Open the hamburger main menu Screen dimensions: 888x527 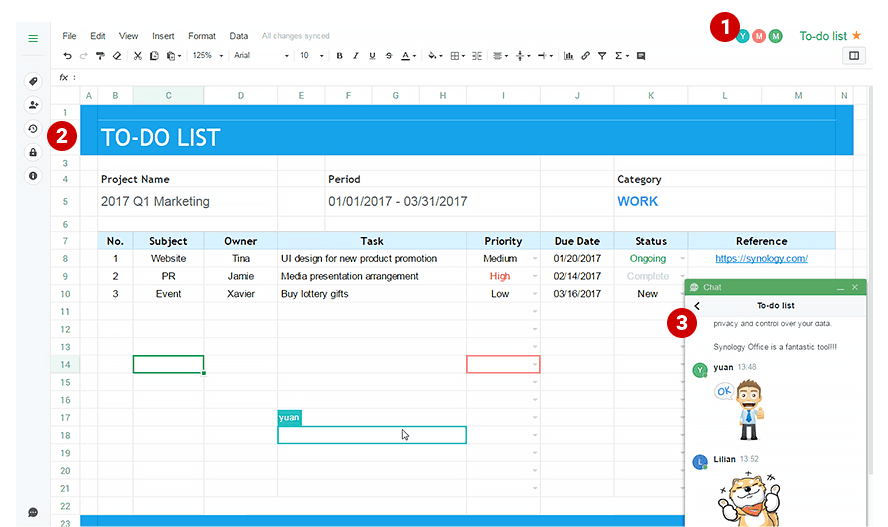click(33, 38)
